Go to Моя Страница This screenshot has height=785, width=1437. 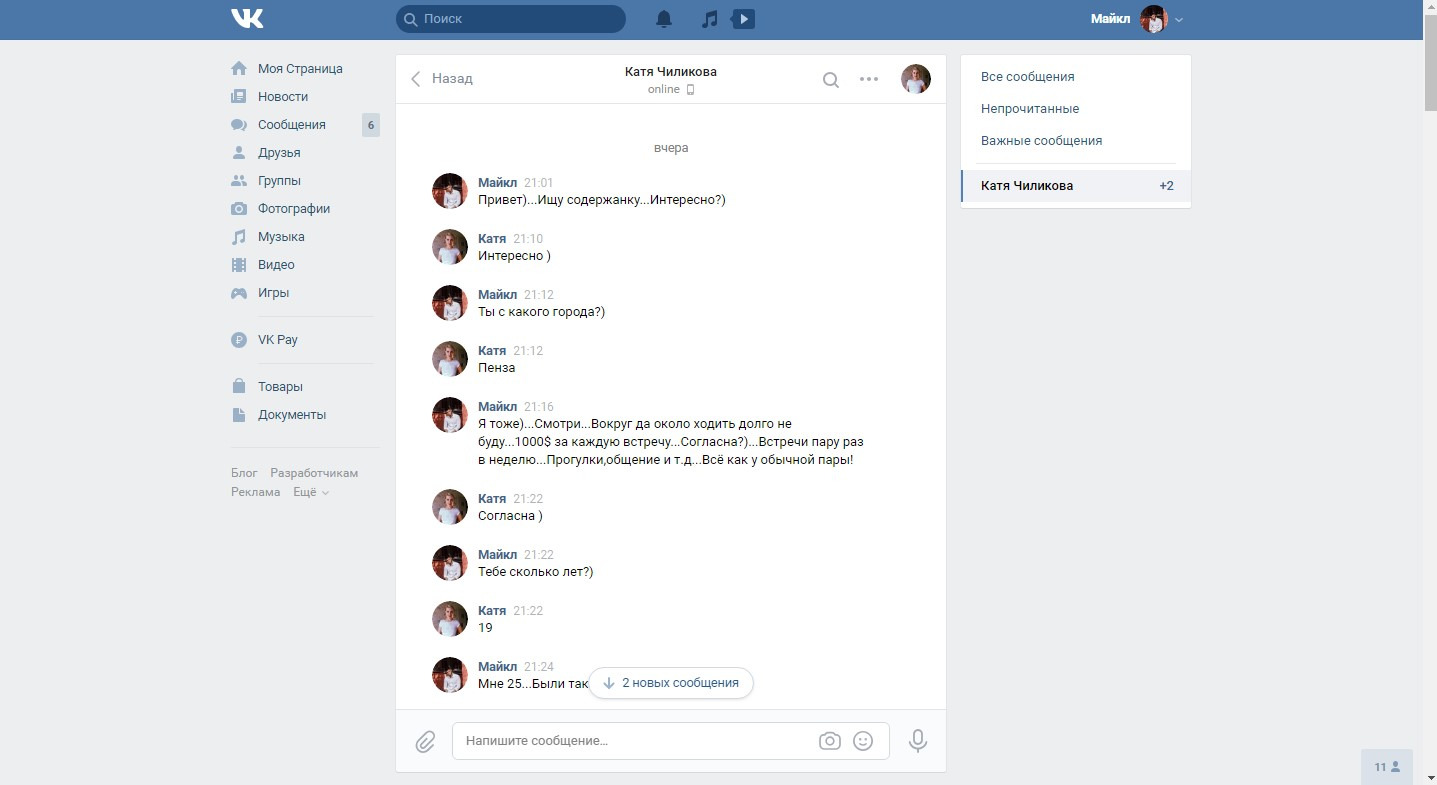pyautogui.click(x=300, y=69)
